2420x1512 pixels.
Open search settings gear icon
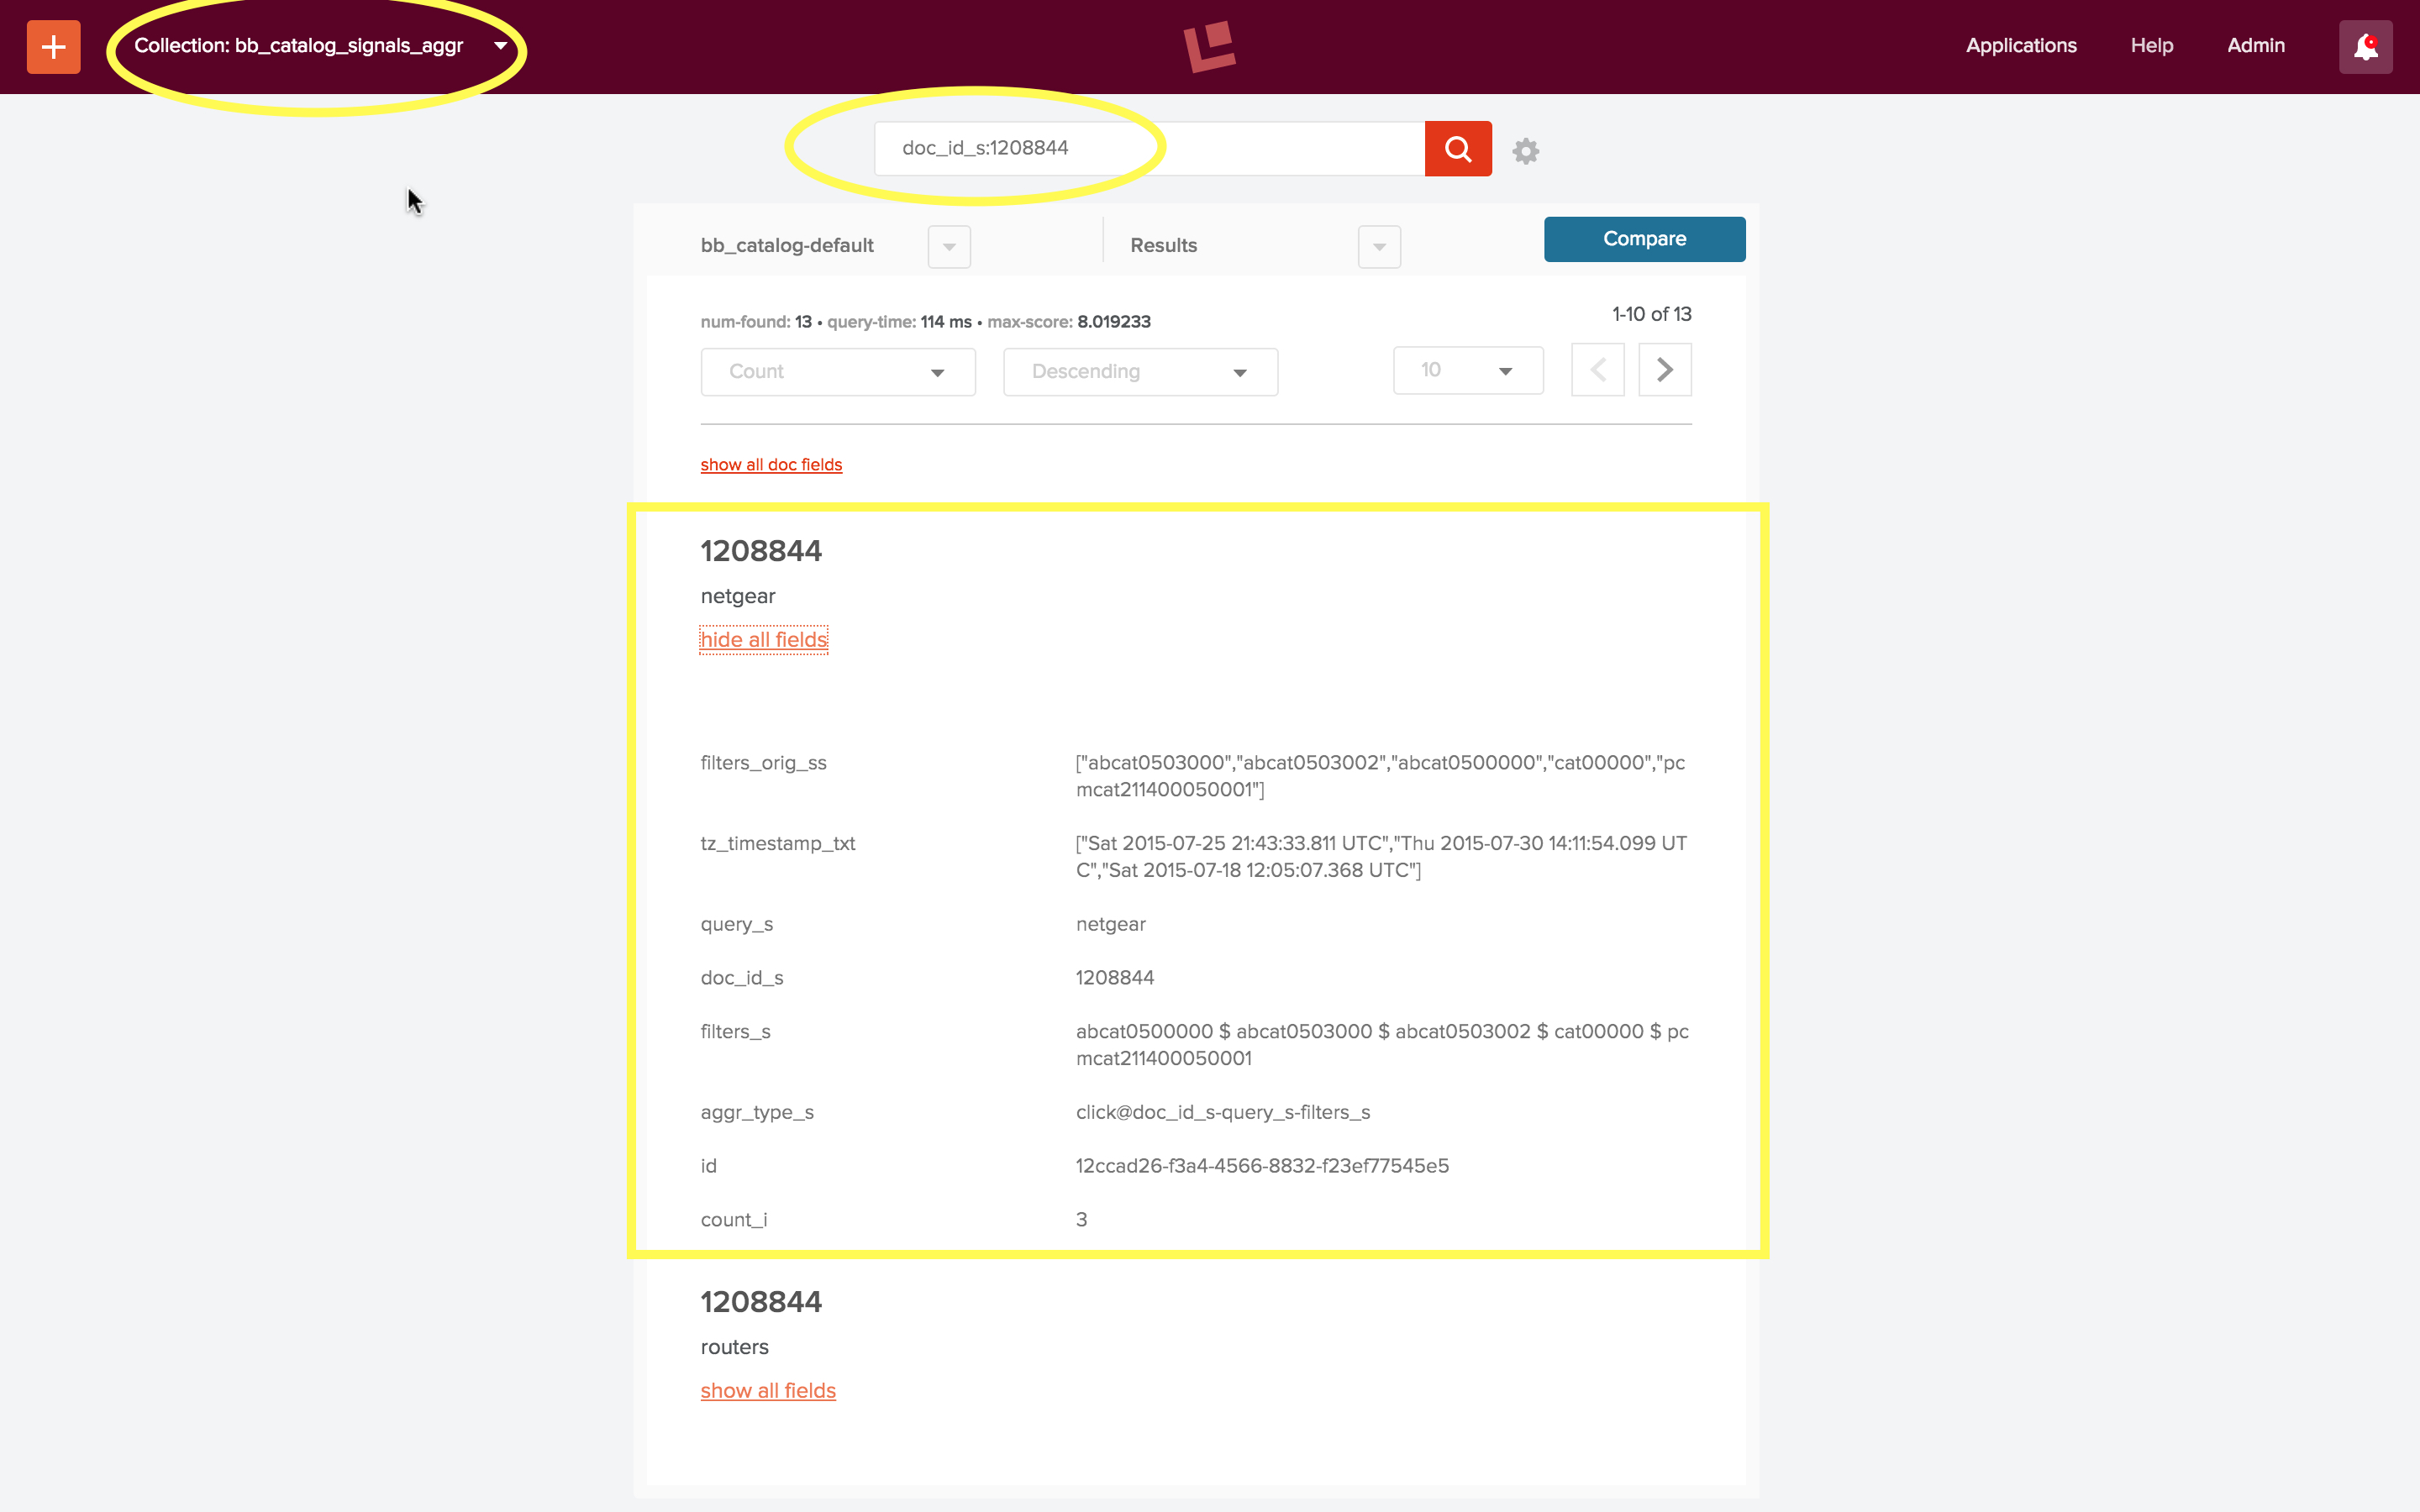point(1525,151)
